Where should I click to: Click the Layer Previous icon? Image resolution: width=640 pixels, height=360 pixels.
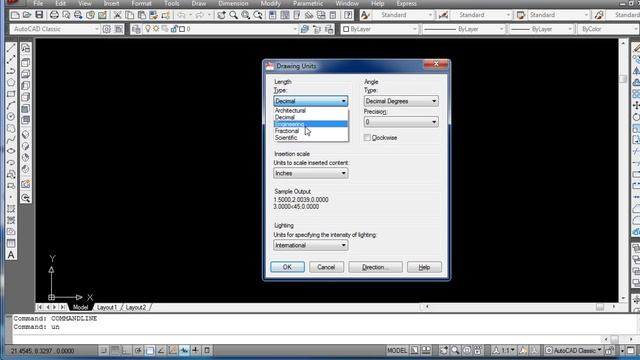click(x=317, y=29)
